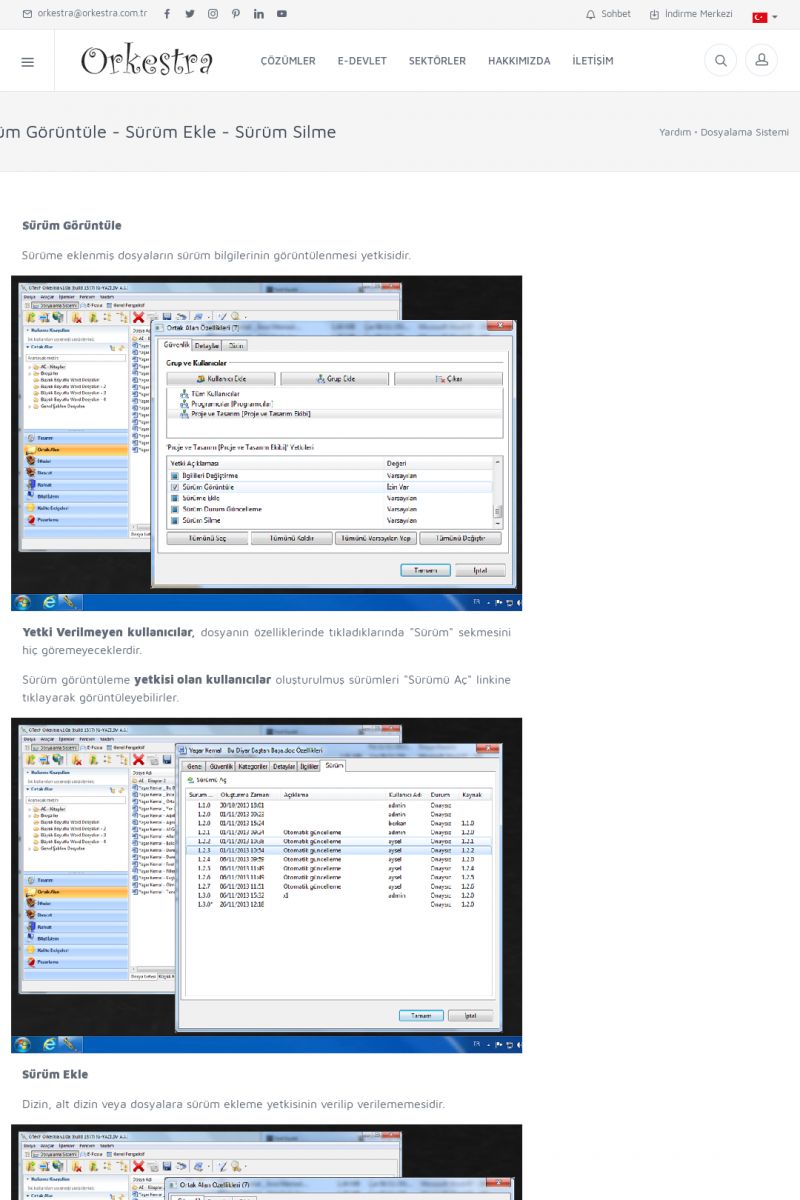
Task: Open the İLETİŞİM menu
Action: [x=593, y=61]
